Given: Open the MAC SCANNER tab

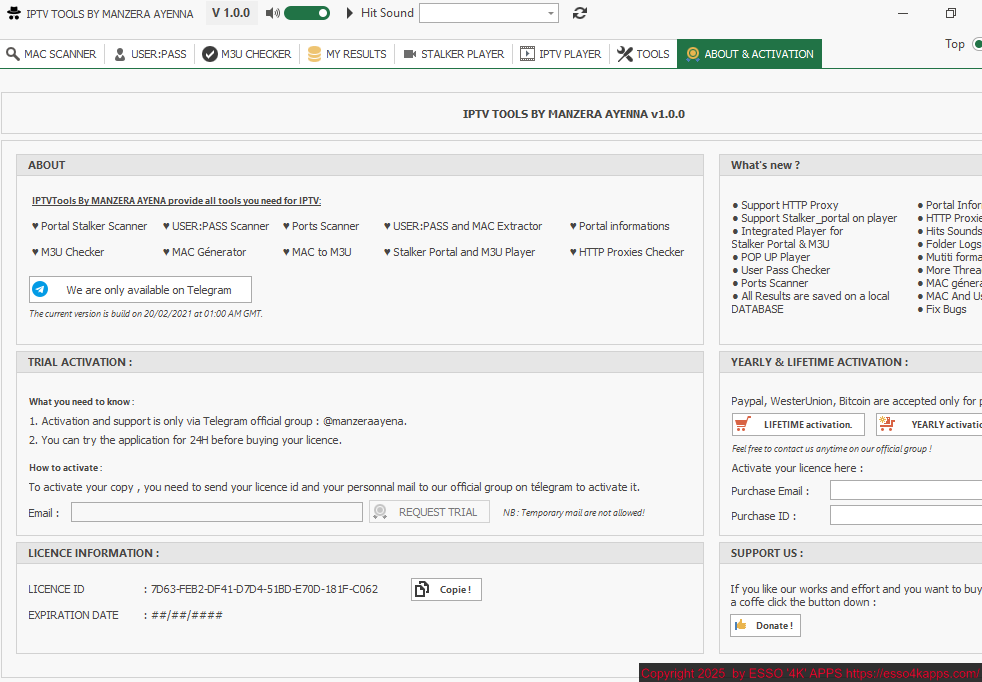Looking at the screenshot, I should click(51, 54).
